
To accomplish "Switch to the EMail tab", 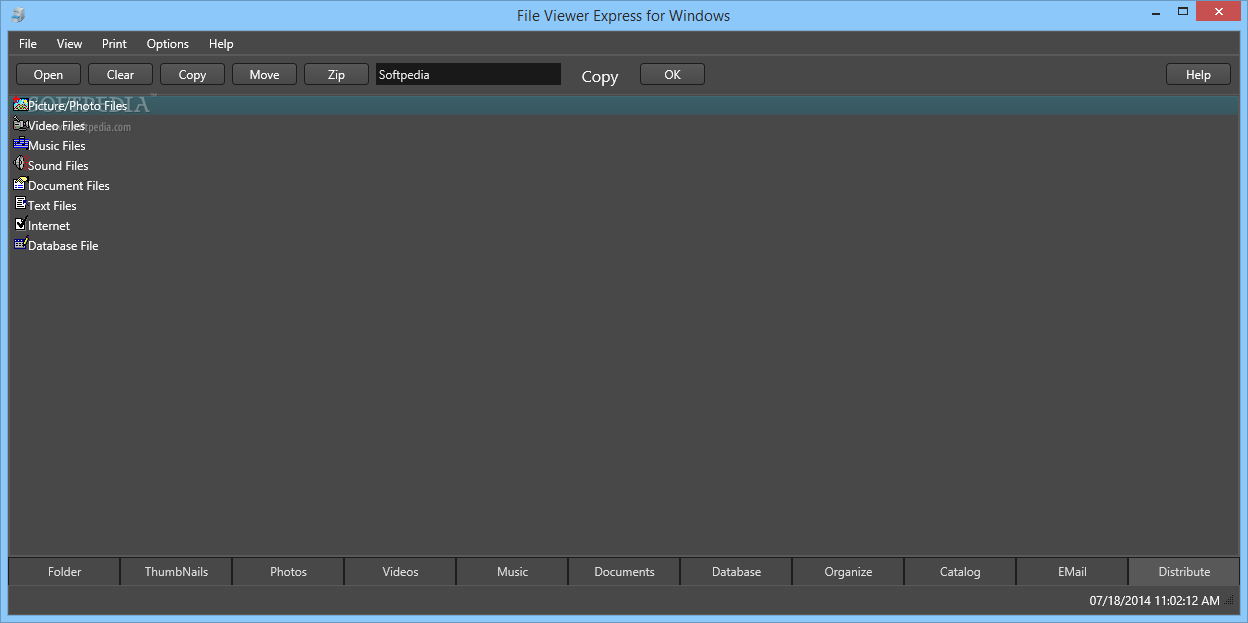I will (x=1072, y=571).
